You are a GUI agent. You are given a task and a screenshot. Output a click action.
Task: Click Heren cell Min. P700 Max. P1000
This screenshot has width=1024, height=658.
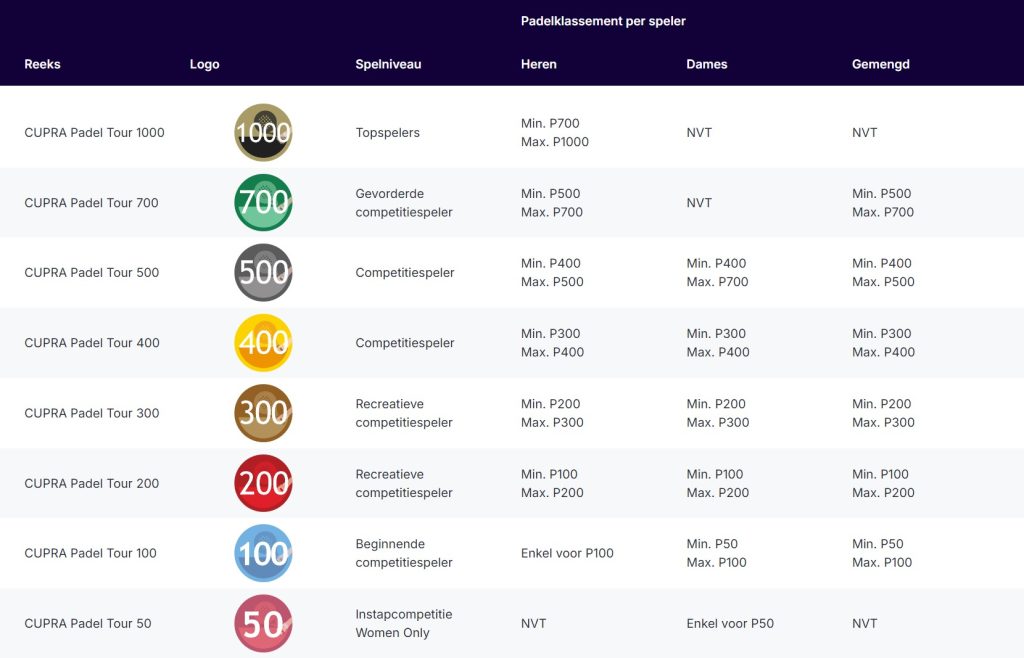[x=554, y=133]
